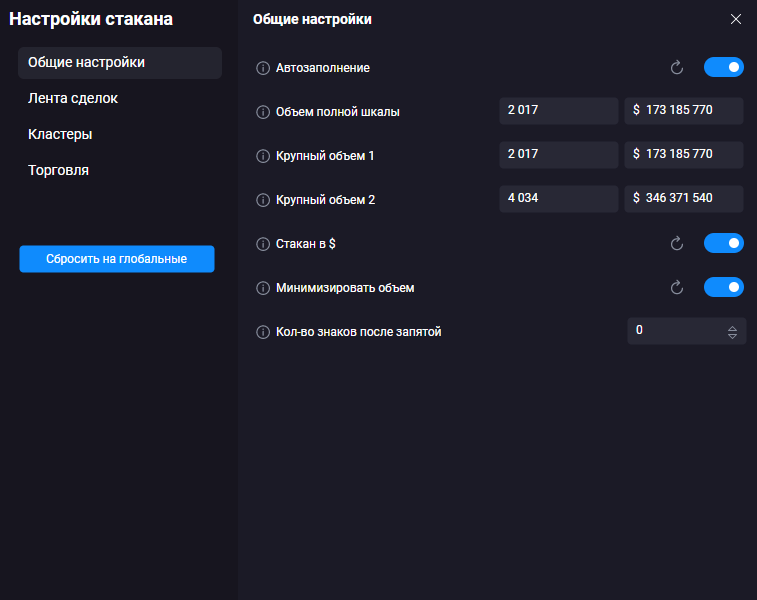Toggle the Автозаполнение switch
Screen dimensions: 757x600
724,67
